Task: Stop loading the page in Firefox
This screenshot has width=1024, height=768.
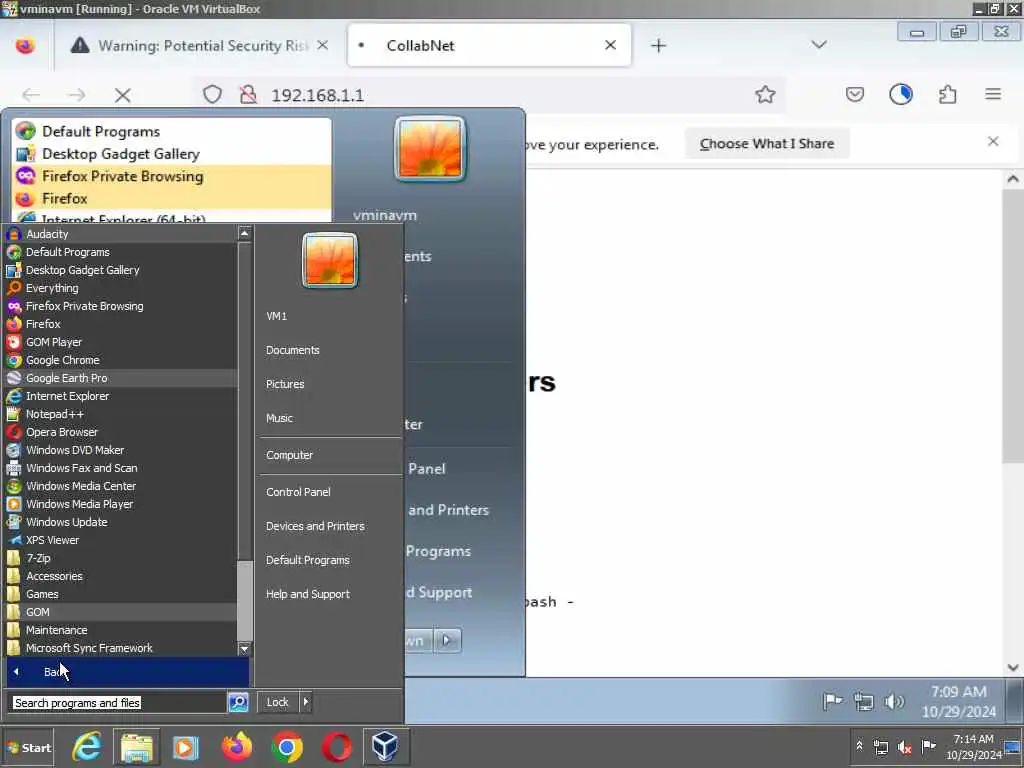Action: click(122, 95)
